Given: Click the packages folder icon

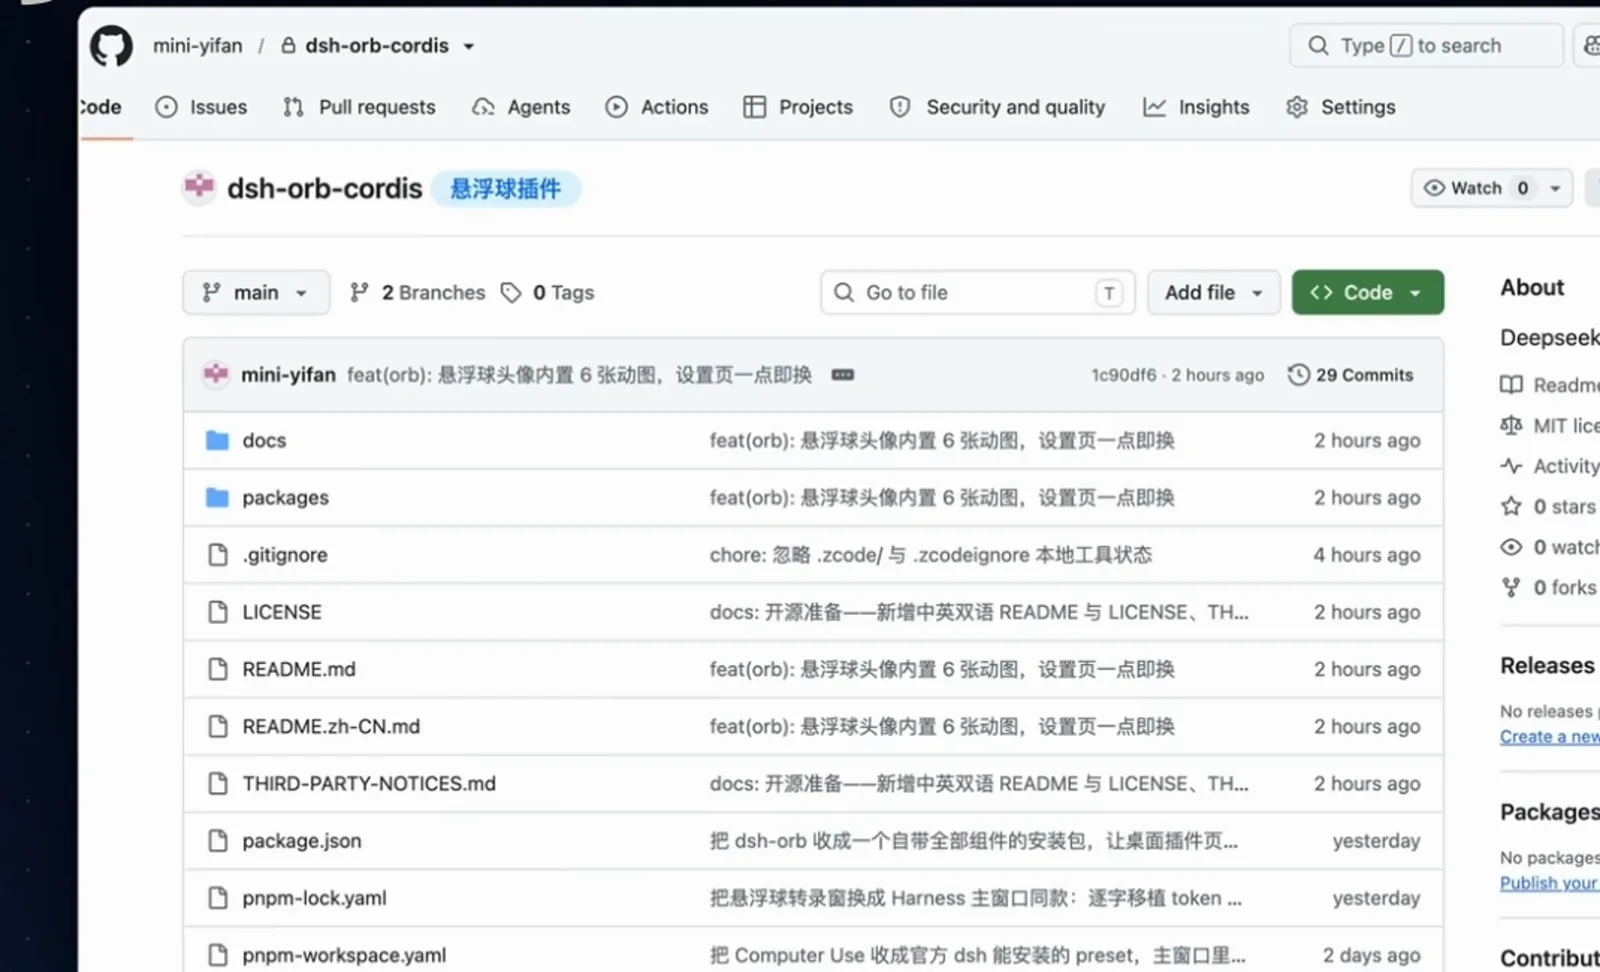Looking at the screenshot, I should 217,497.
